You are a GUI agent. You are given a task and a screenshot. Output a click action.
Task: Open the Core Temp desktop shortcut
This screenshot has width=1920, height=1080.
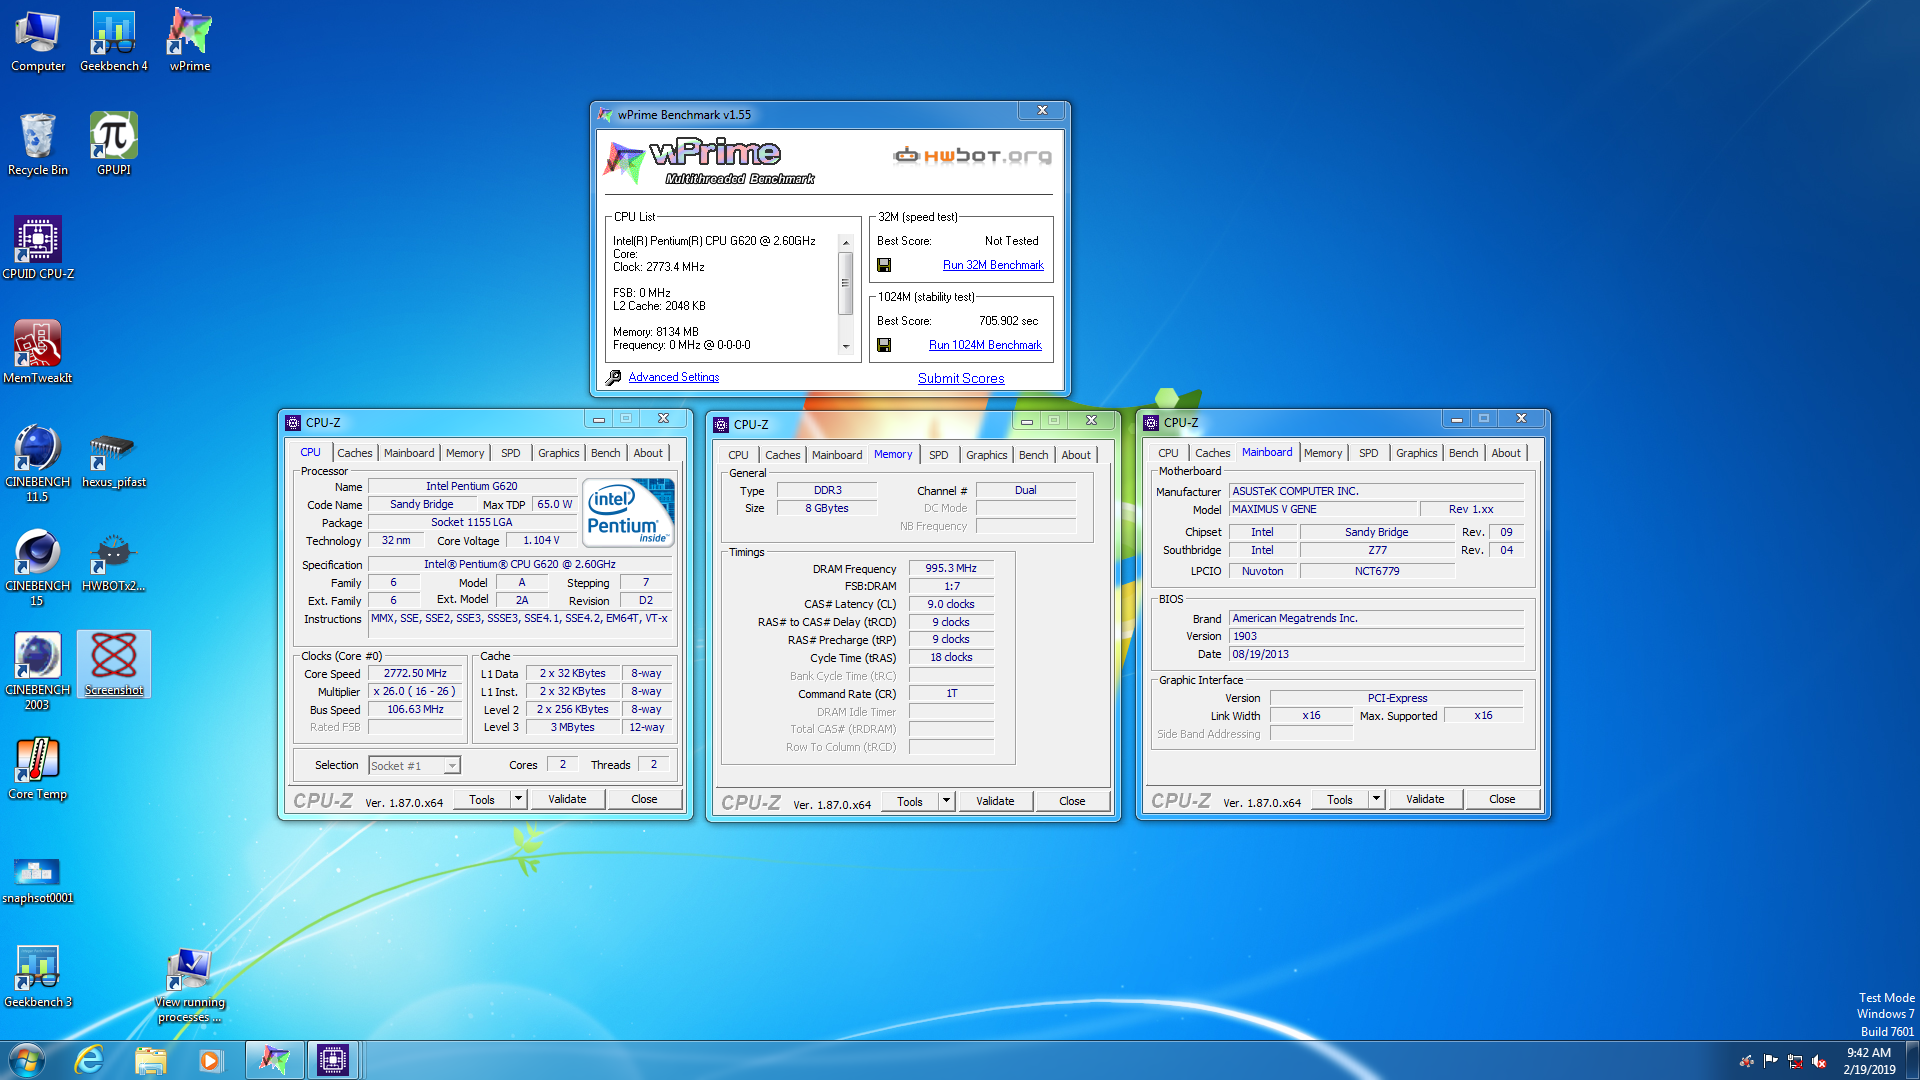38,769
